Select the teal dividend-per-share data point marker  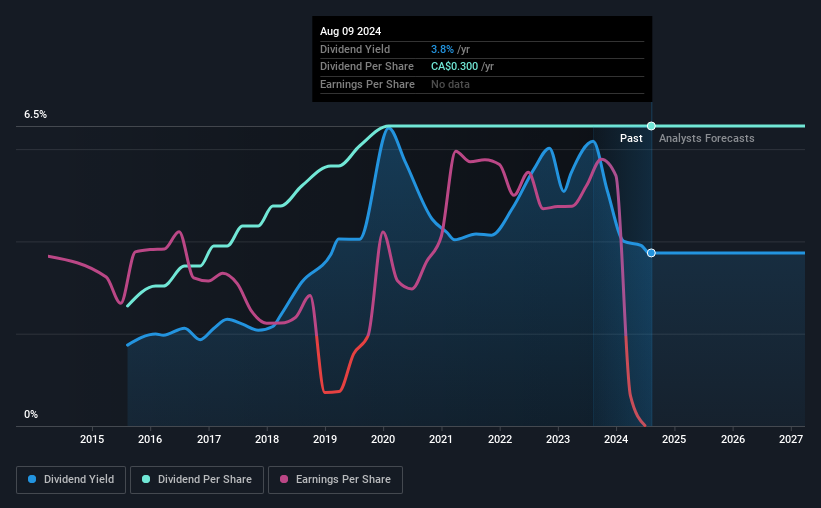651,126
